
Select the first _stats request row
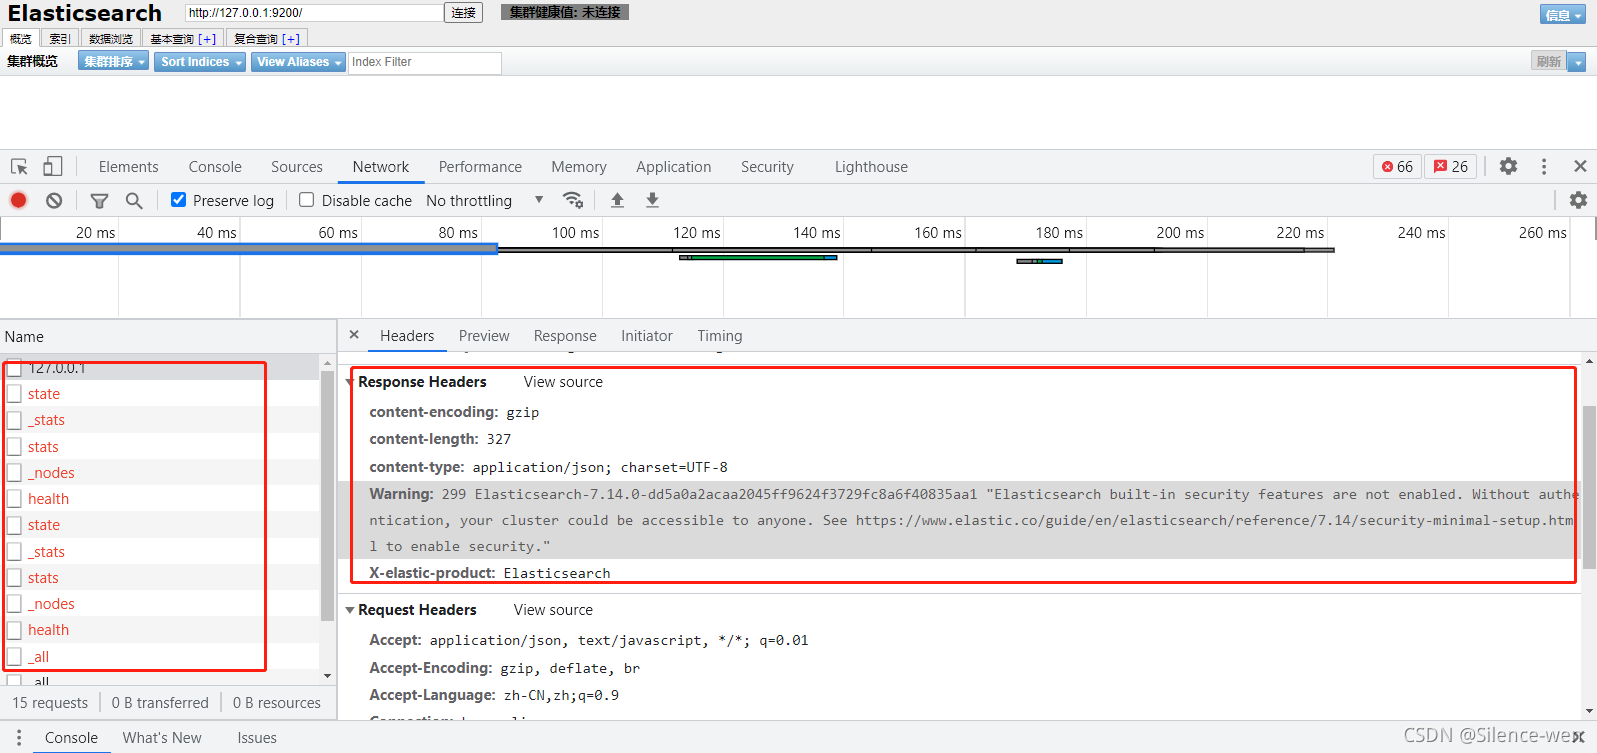[x=160, y=420]
